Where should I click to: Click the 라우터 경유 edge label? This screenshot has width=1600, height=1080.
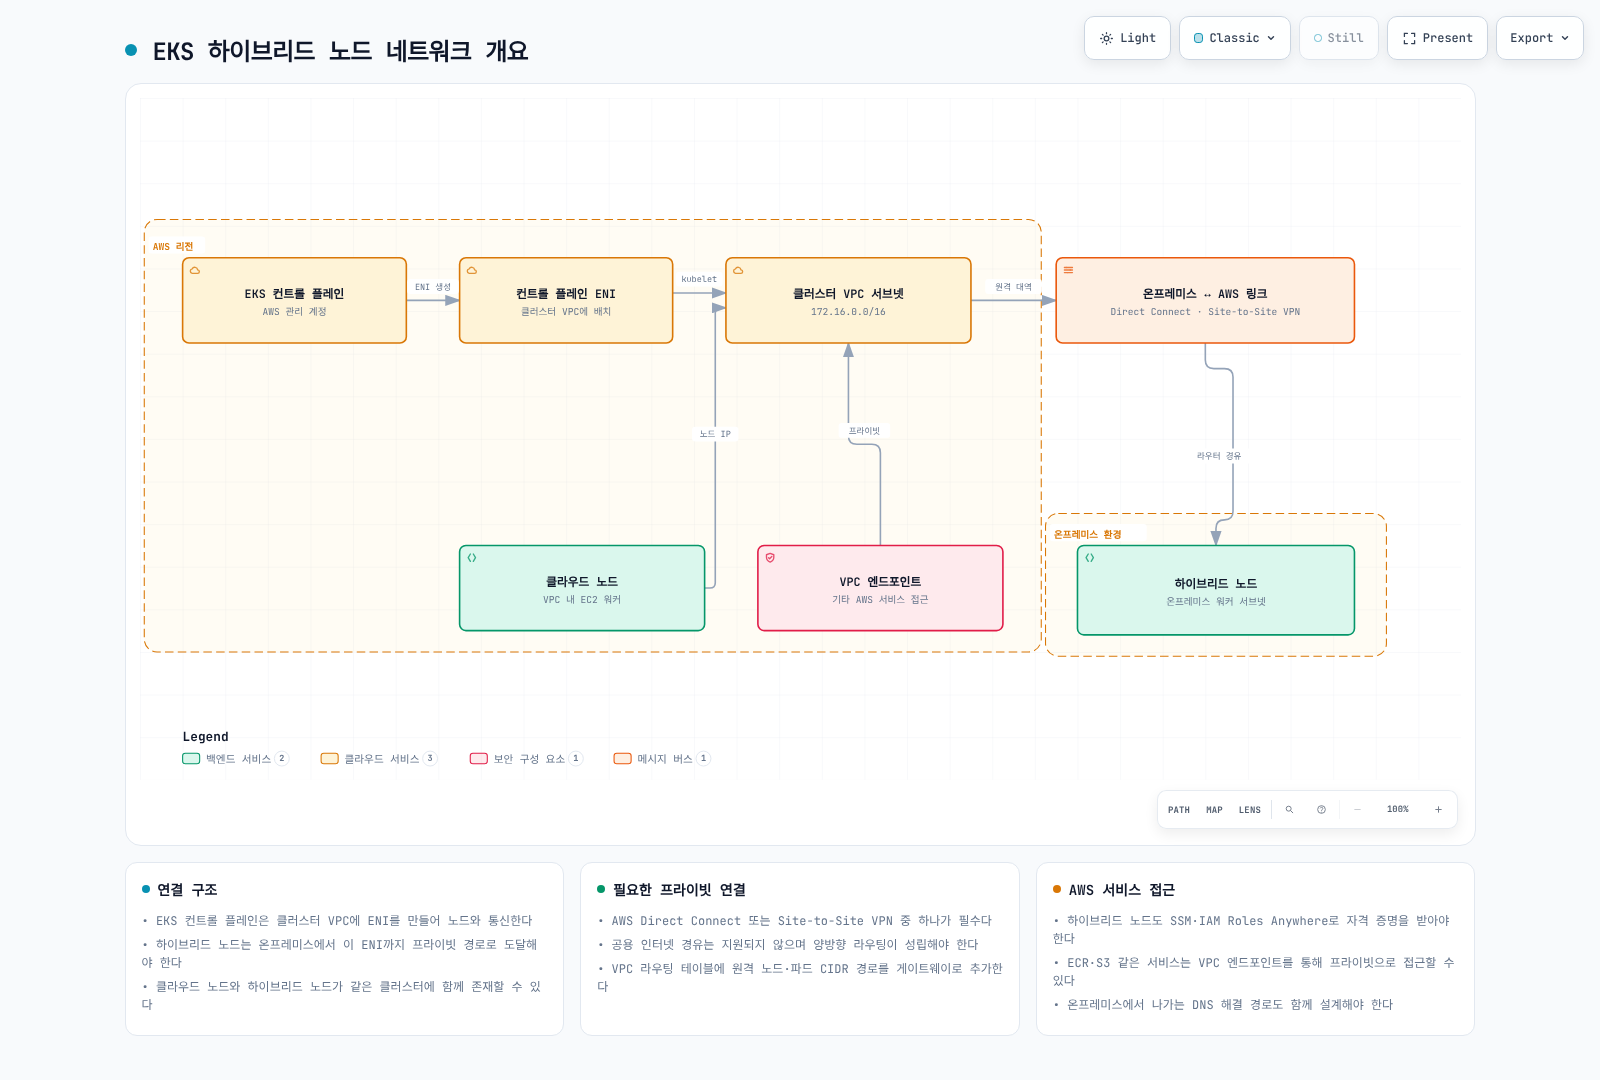click(x=1219, y=456)
